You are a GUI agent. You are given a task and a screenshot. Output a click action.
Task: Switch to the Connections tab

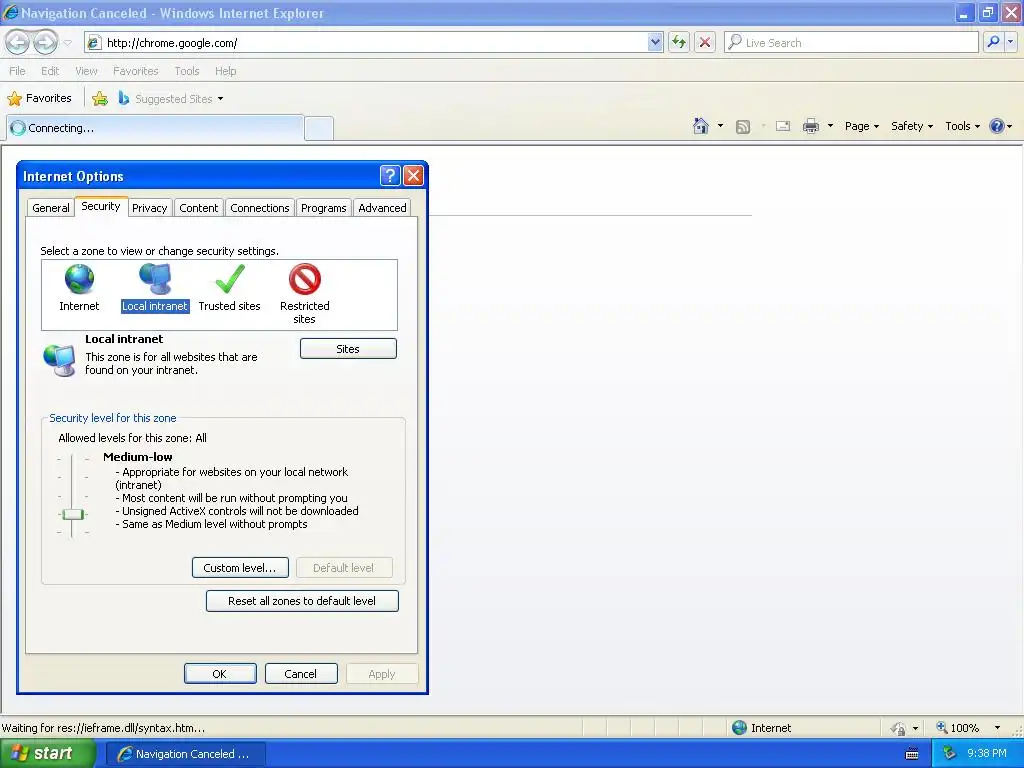pos(259,208)
